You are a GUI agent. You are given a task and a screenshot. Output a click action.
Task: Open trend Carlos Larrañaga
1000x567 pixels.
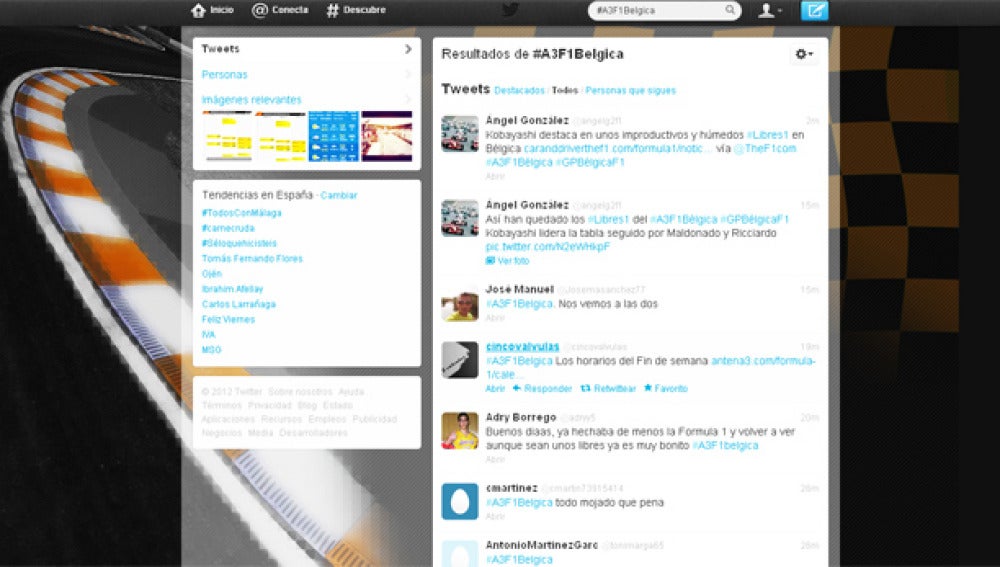(239, 304)
